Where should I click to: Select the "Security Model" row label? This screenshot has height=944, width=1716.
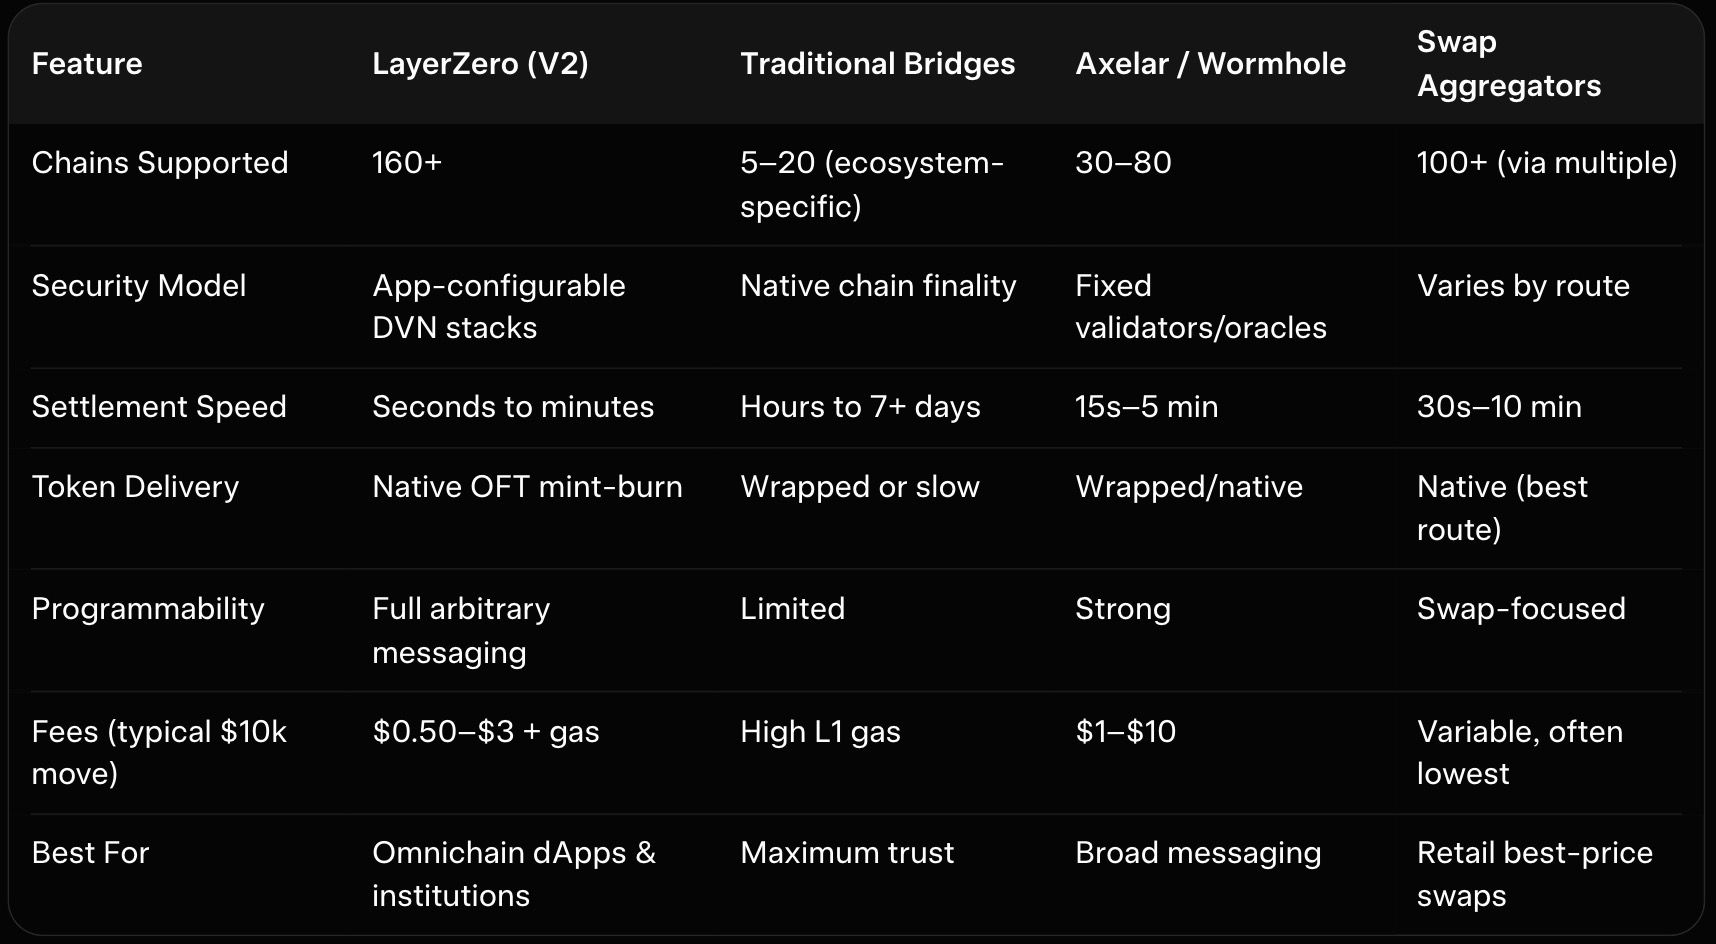tap(139, 286)
